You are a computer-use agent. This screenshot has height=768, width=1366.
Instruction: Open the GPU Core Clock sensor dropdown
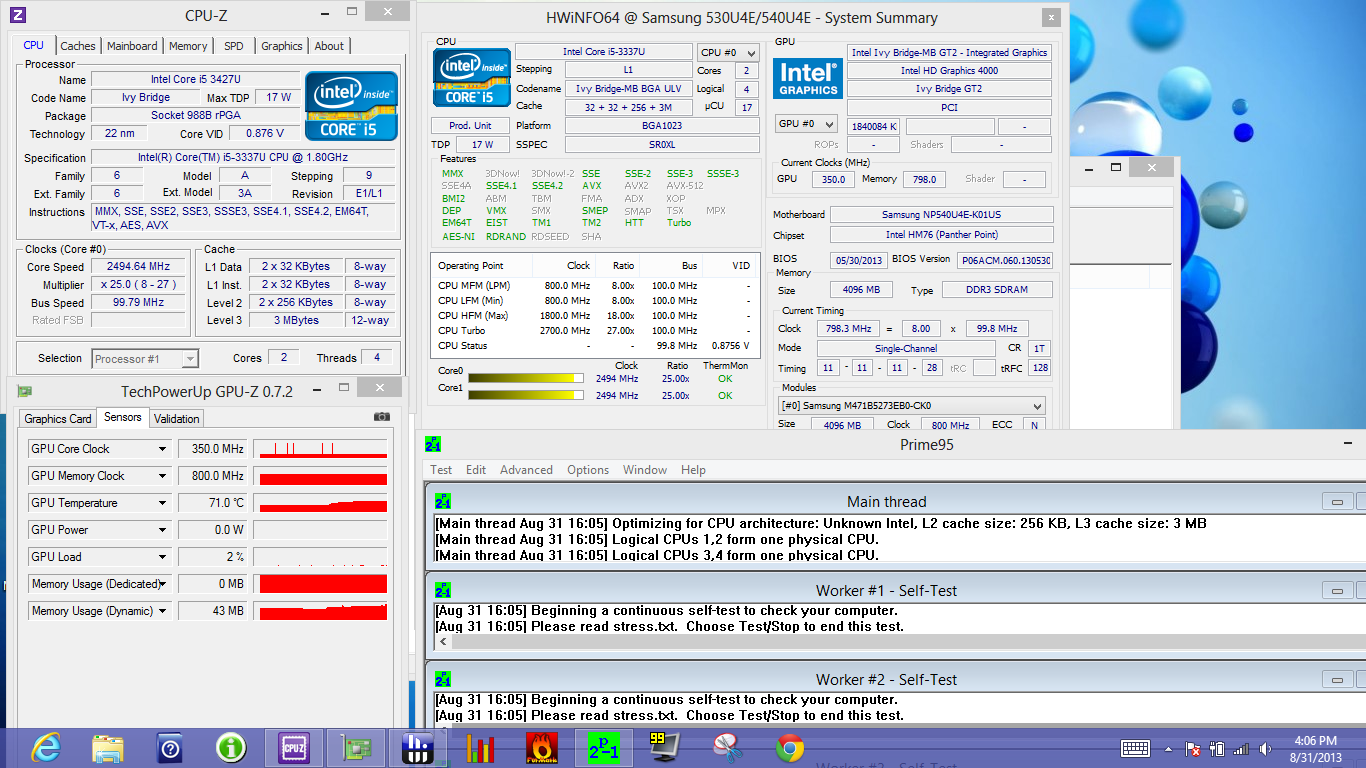[162, 449]
